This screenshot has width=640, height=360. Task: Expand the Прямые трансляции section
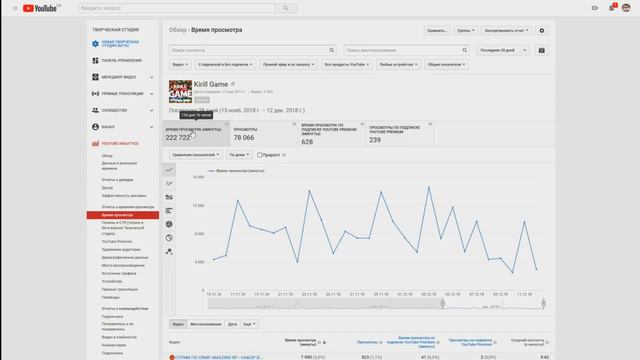tap(151, 94)
